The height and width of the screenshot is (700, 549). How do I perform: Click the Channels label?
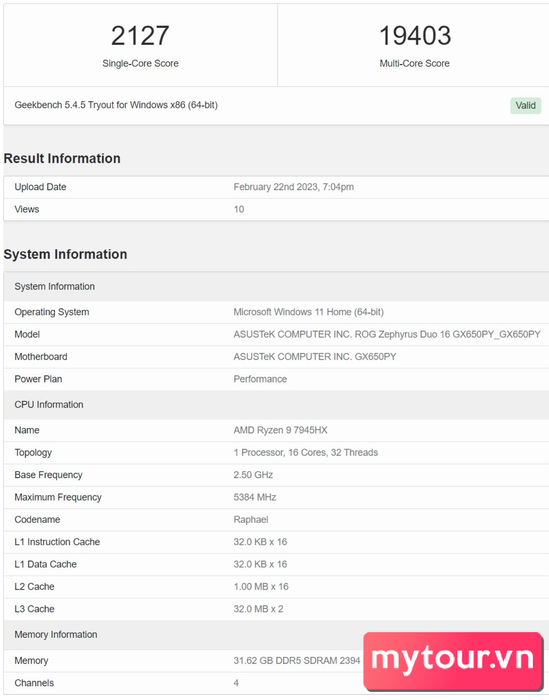34,683
